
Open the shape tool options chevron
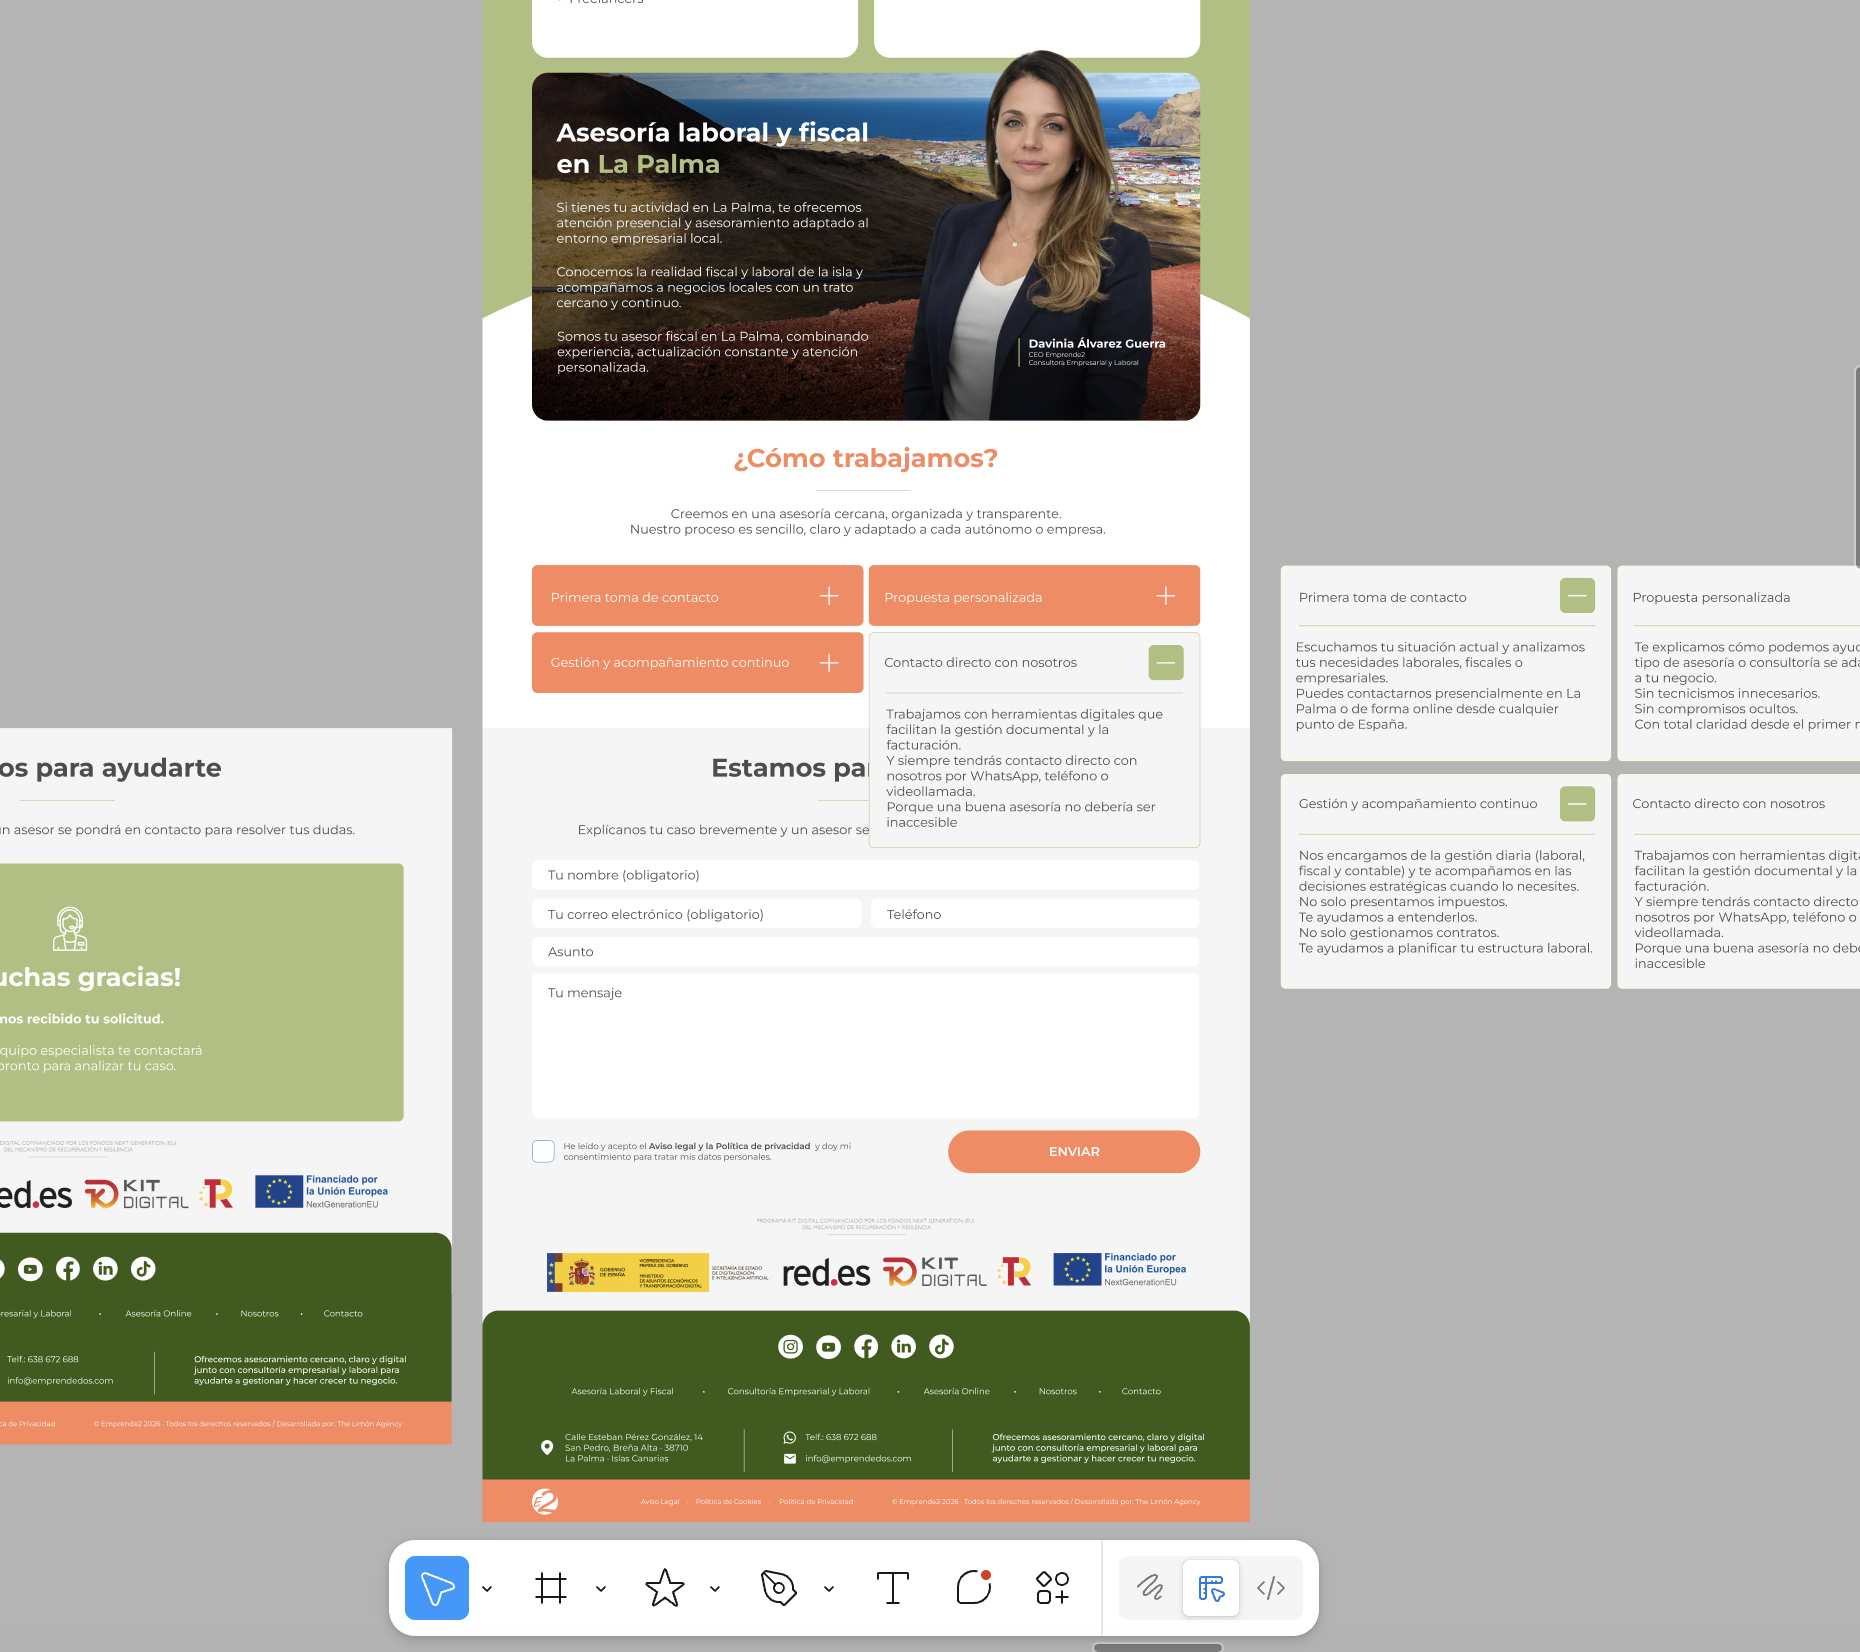[x=715, y=1588]
